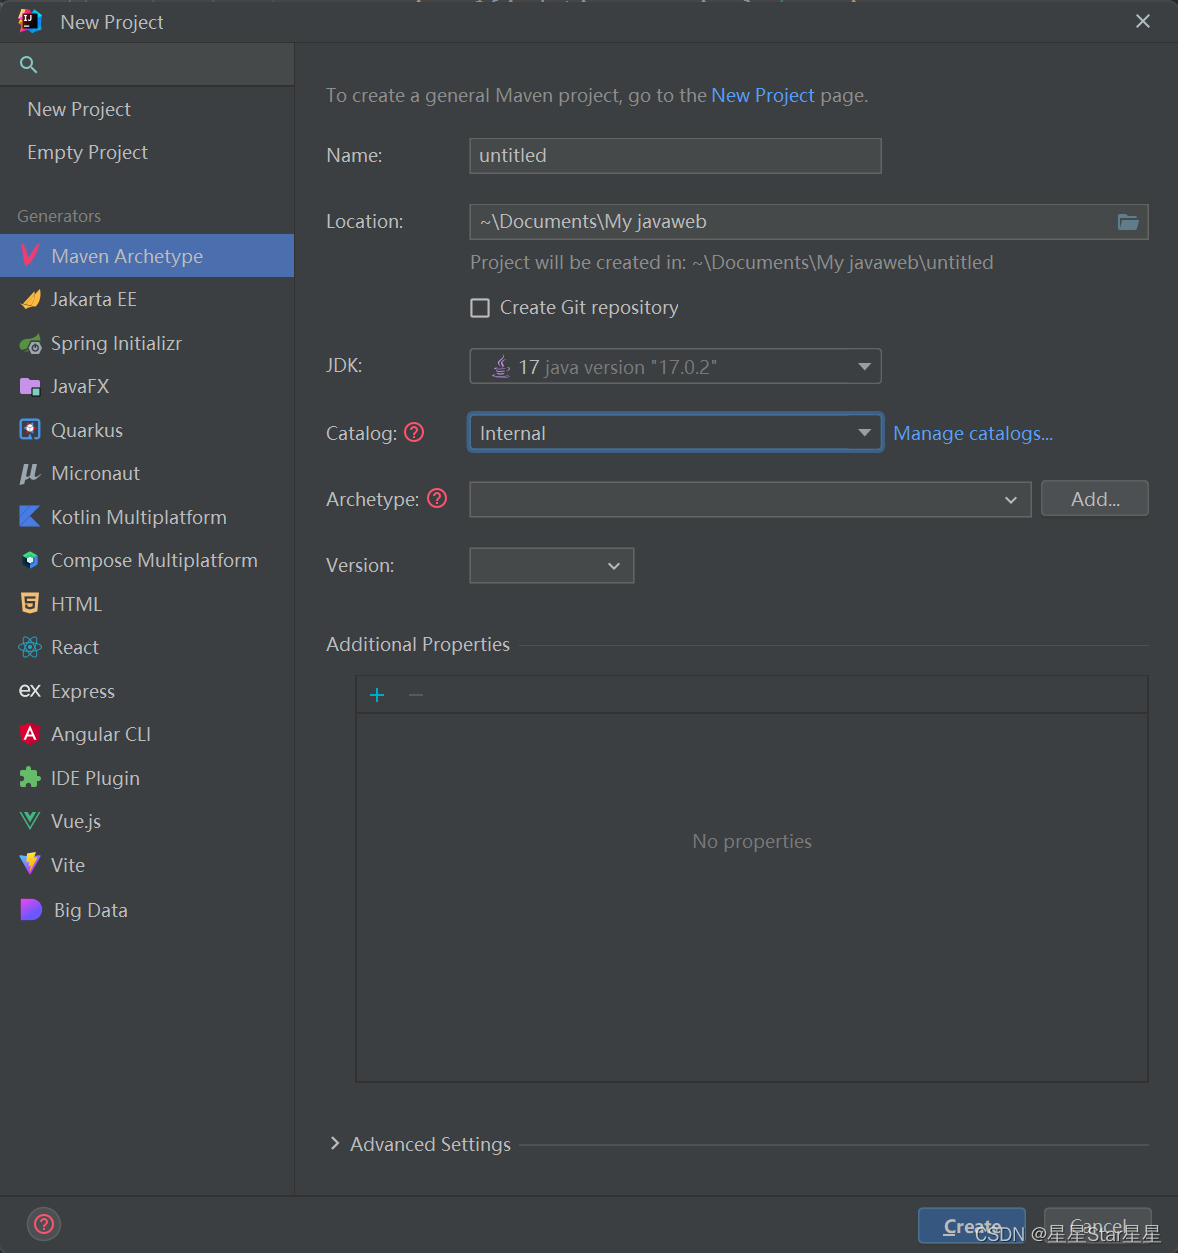Viewport: 1178px width, 1253px height.
Task: Click the HTML5 shield icon
Action: pos(30,604)
